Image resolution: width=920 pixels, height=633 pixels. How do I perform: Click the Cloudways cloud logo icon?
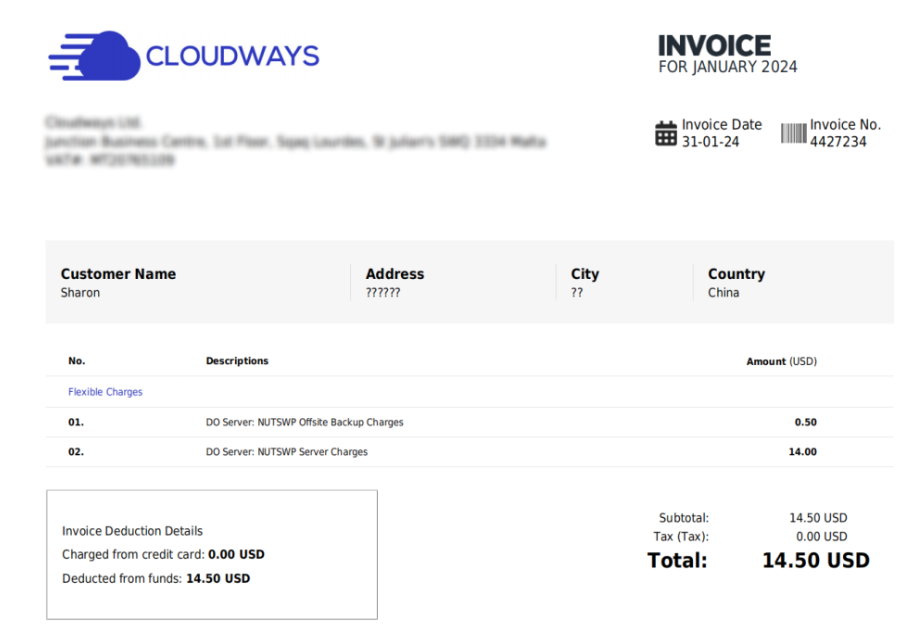[x=94, y=55]
